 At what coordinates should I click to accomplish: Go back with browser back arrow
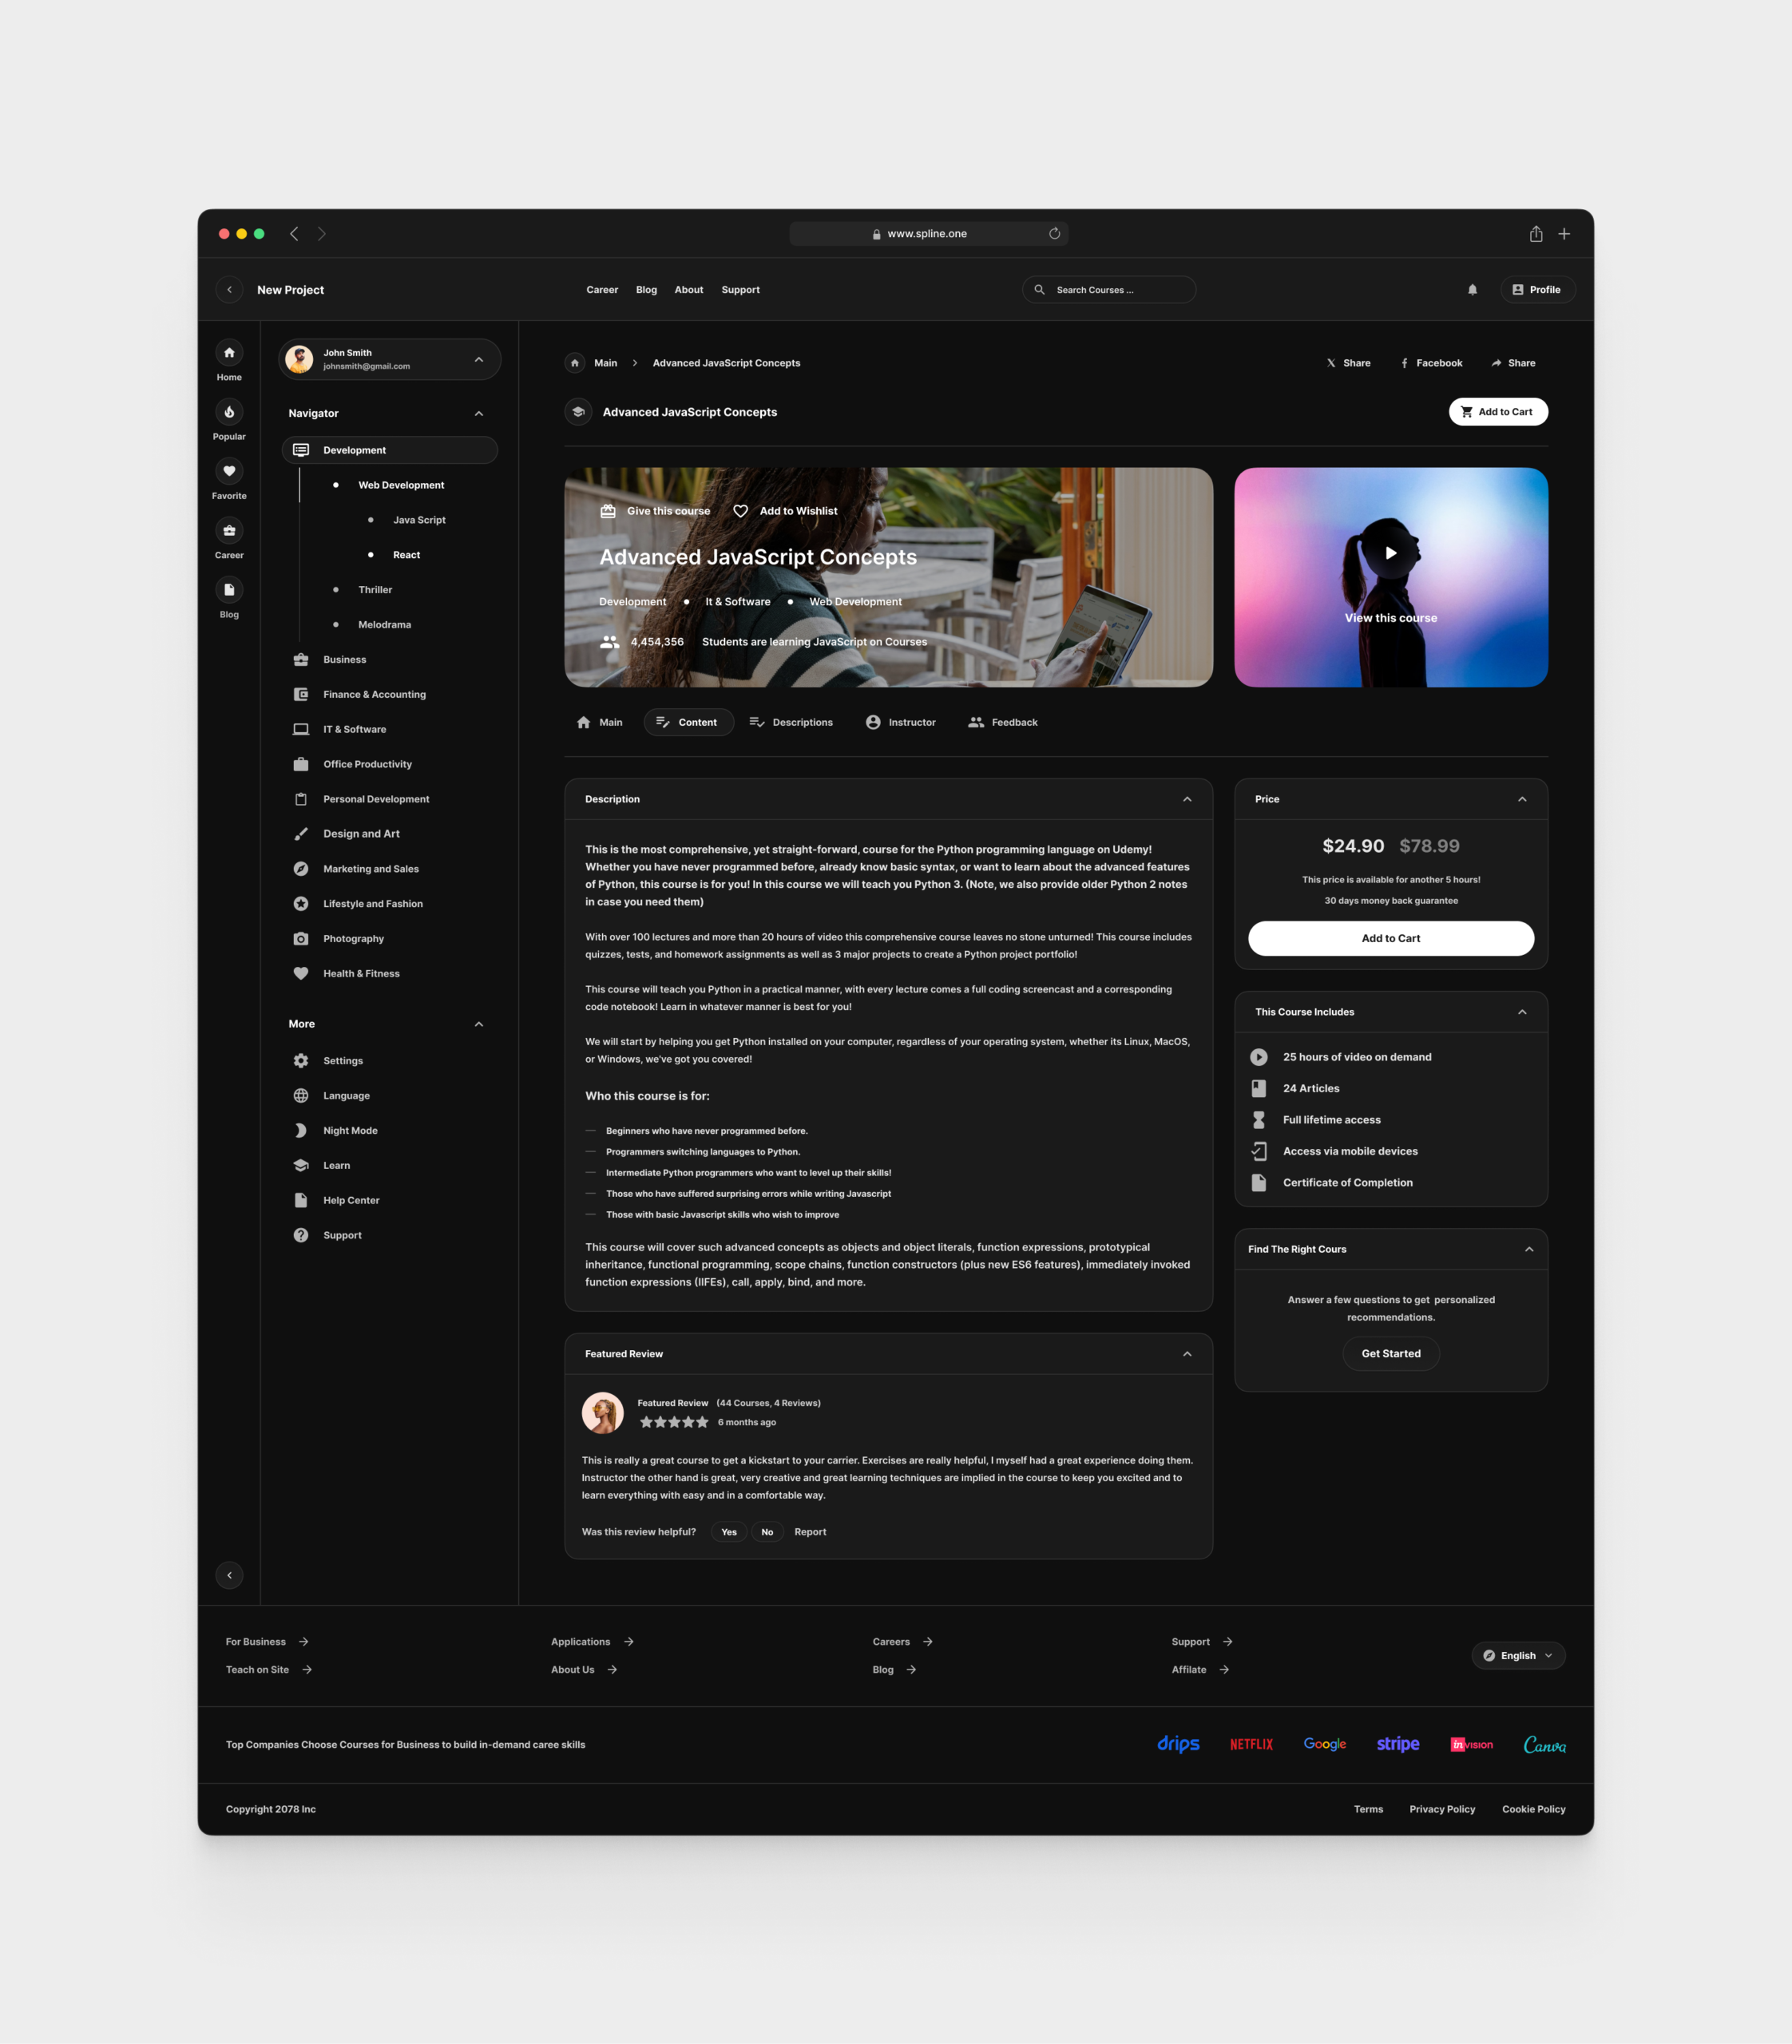[x=294, y=234]
